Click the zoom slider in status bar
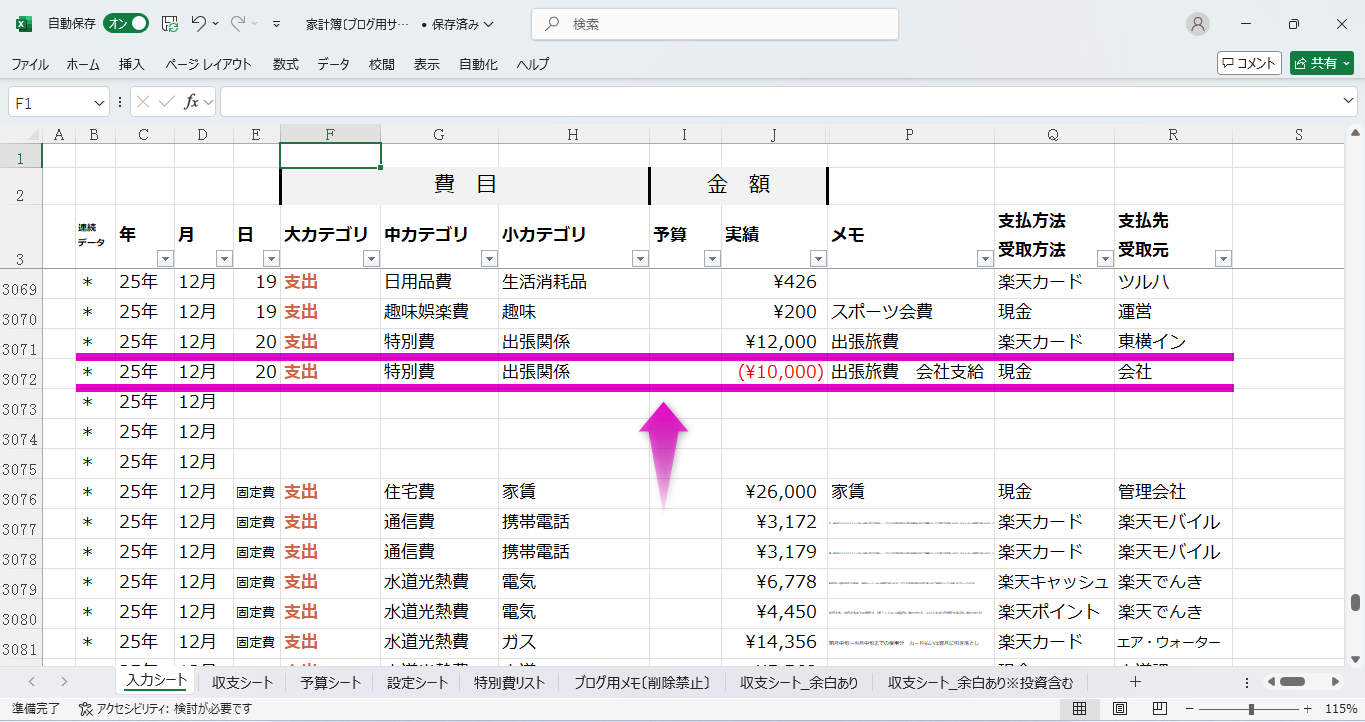This screenshot has width=1365, height=722. [1251, 709]
